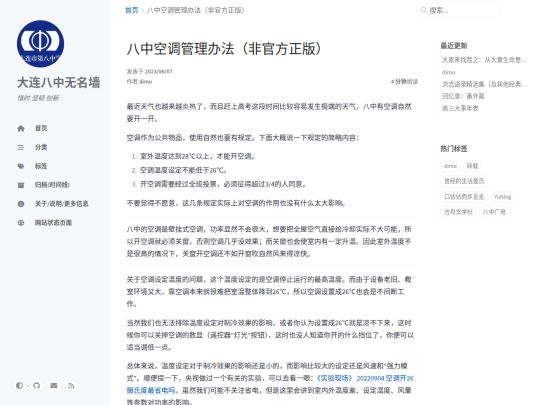Viewport: 540px width, 405px height.
Task: Select the dimo tag chip
Action: click(x=450, y=166)
